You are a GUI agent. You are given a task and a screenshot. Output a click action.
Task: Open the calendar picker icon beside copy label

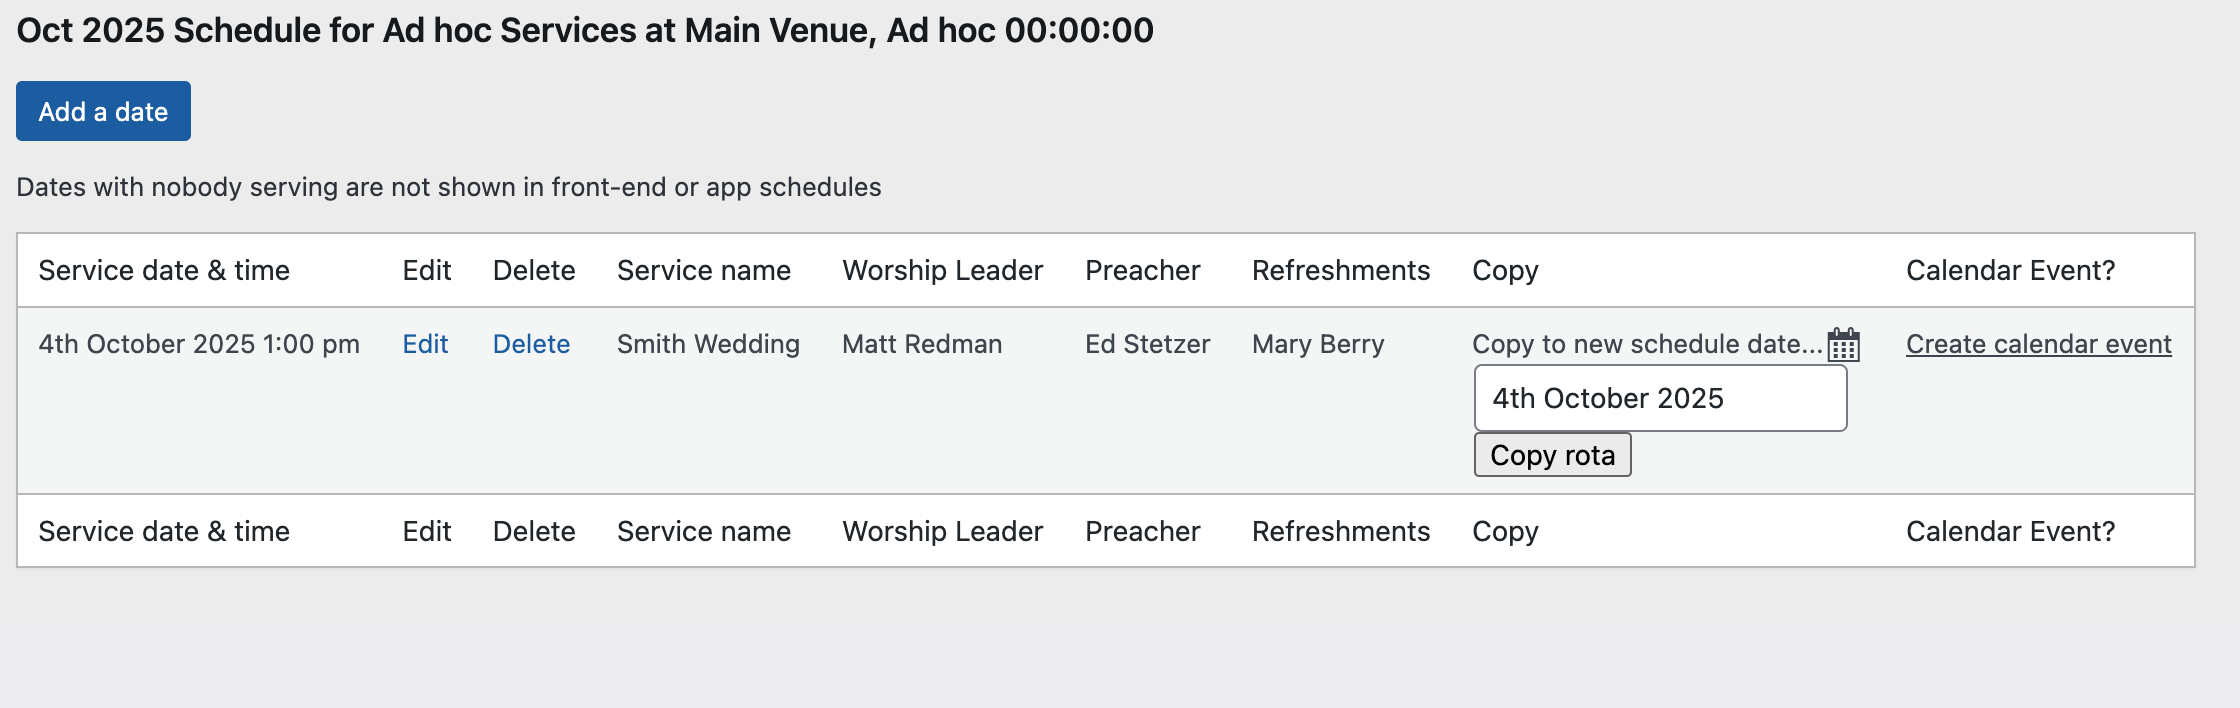[x=1843, y=345]
